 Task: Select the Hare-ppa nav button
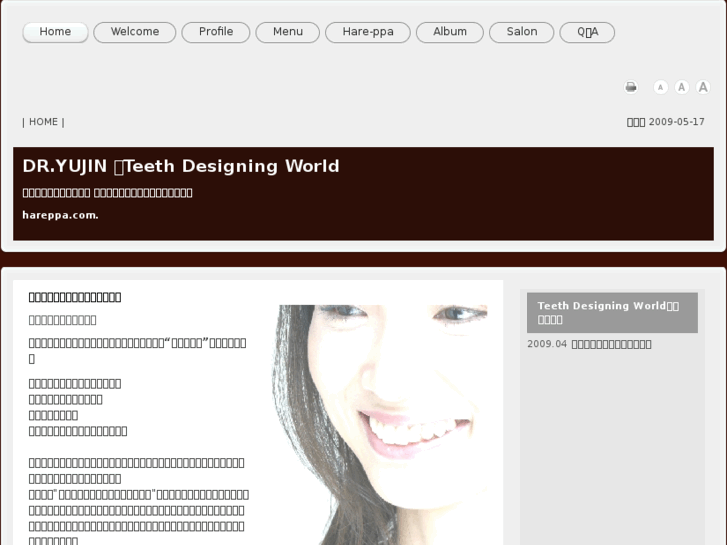click(x=368, y=32)
